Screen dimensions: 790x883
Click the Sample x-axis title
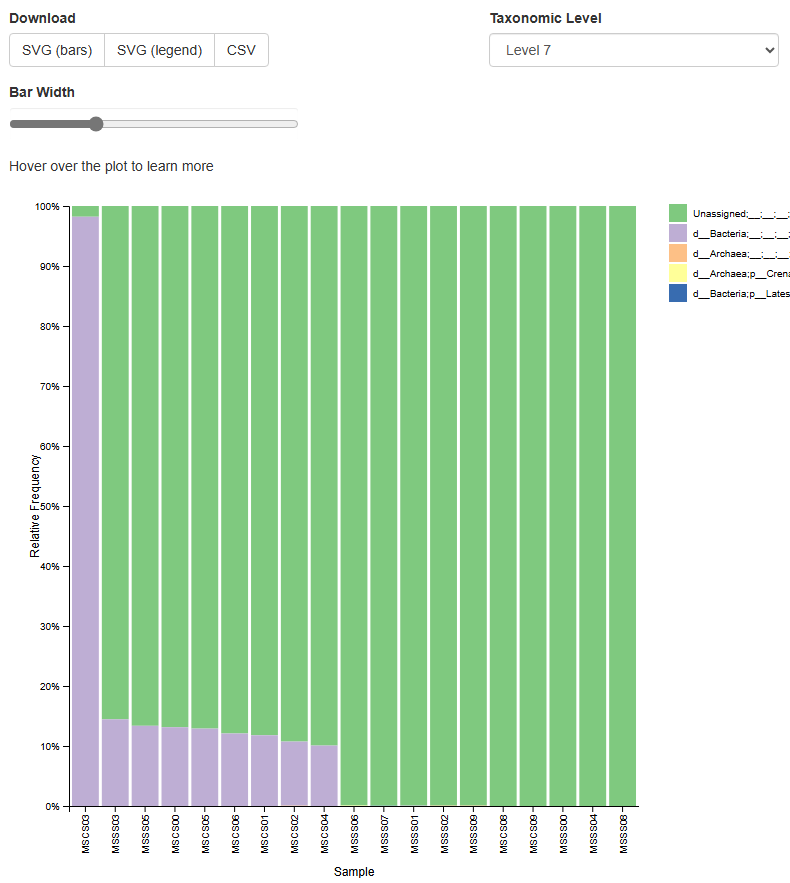click(354, 872)
